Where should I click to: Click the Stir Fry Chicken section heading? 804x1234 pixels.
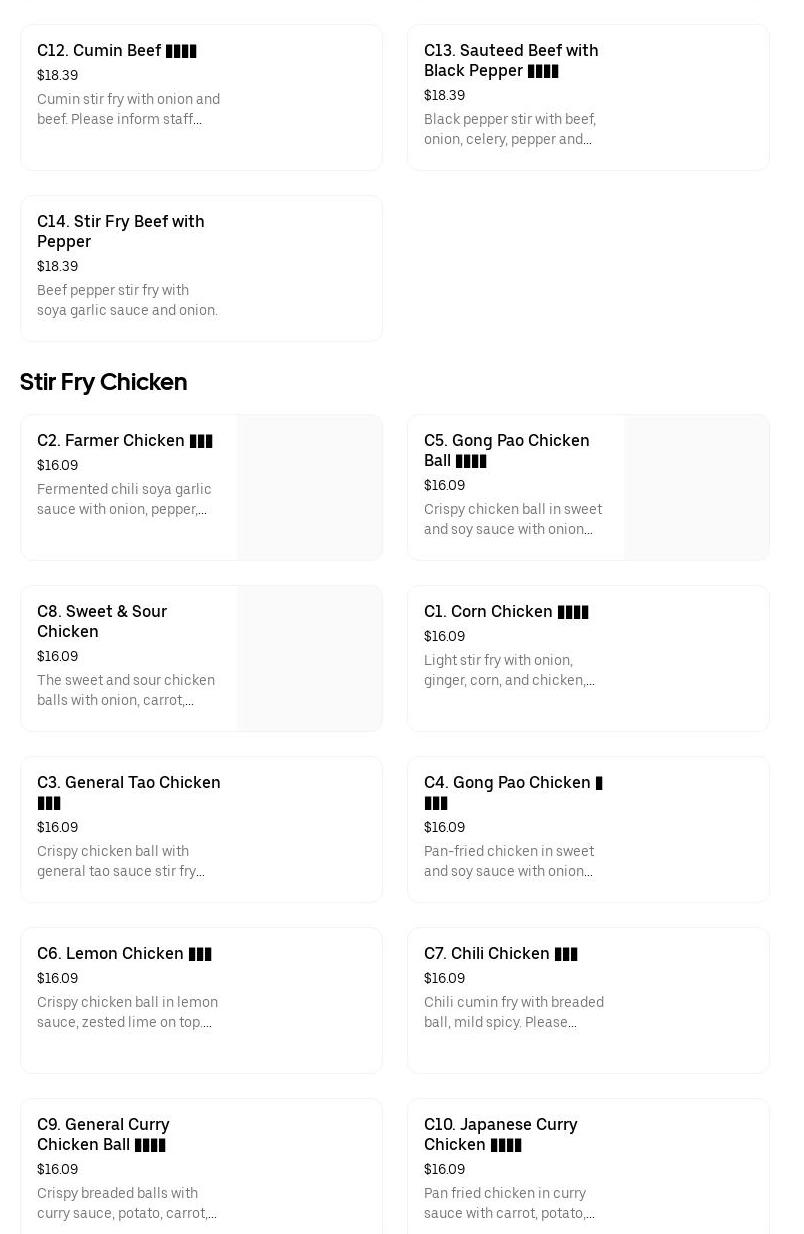(104, 382)
